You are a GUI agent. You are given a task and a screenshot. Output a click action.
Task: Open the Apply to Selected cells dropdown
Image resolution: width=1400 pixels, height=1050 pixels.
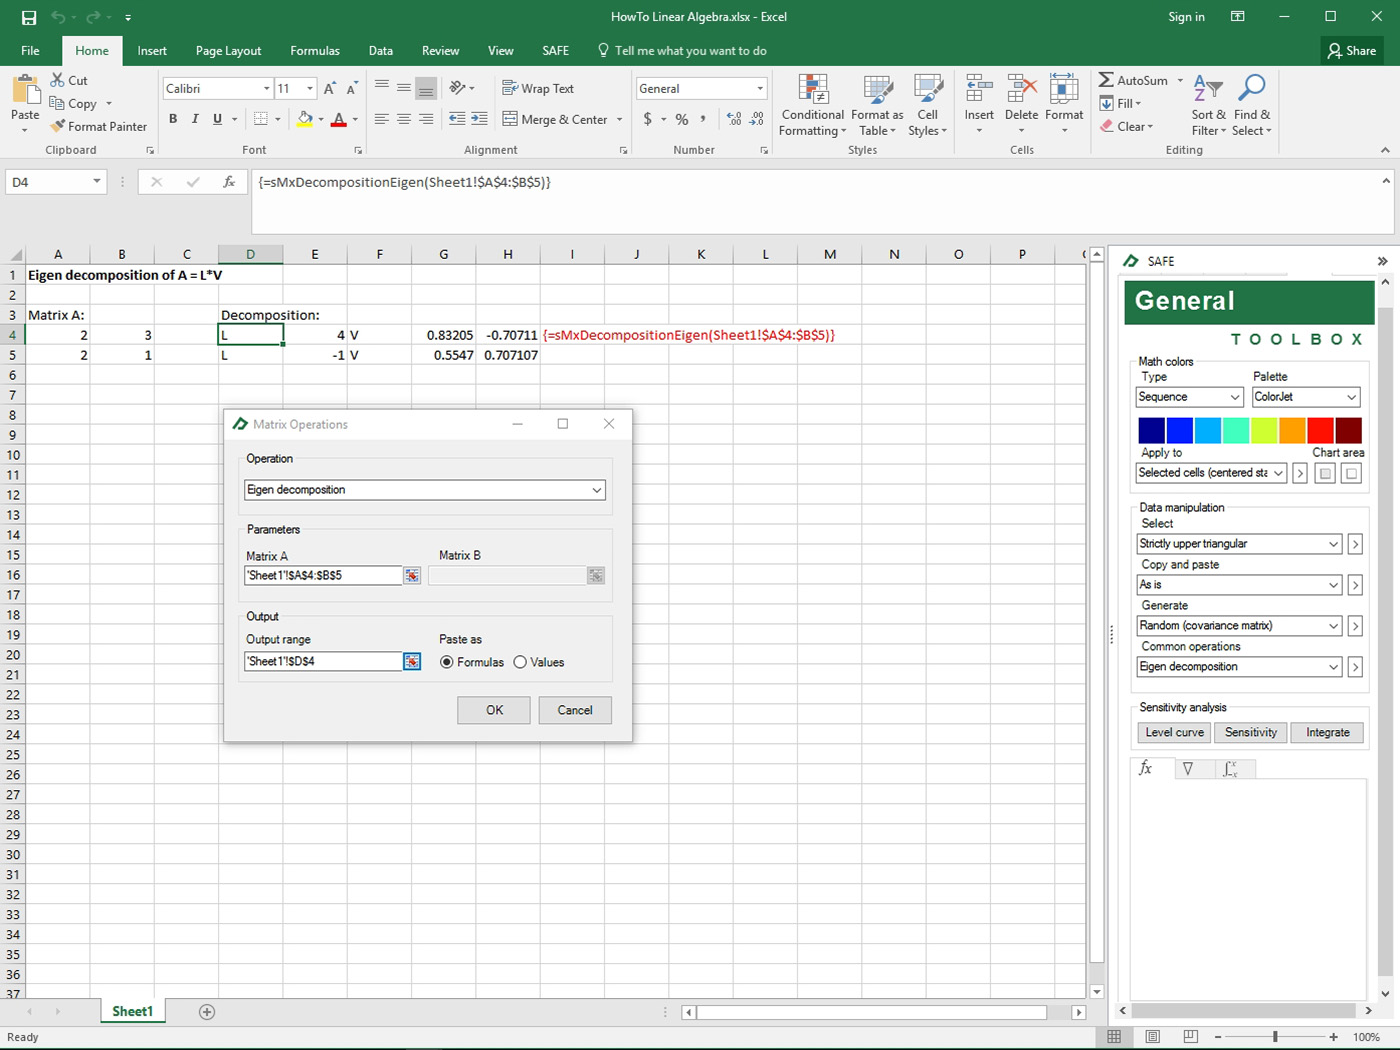(1212, 473)
